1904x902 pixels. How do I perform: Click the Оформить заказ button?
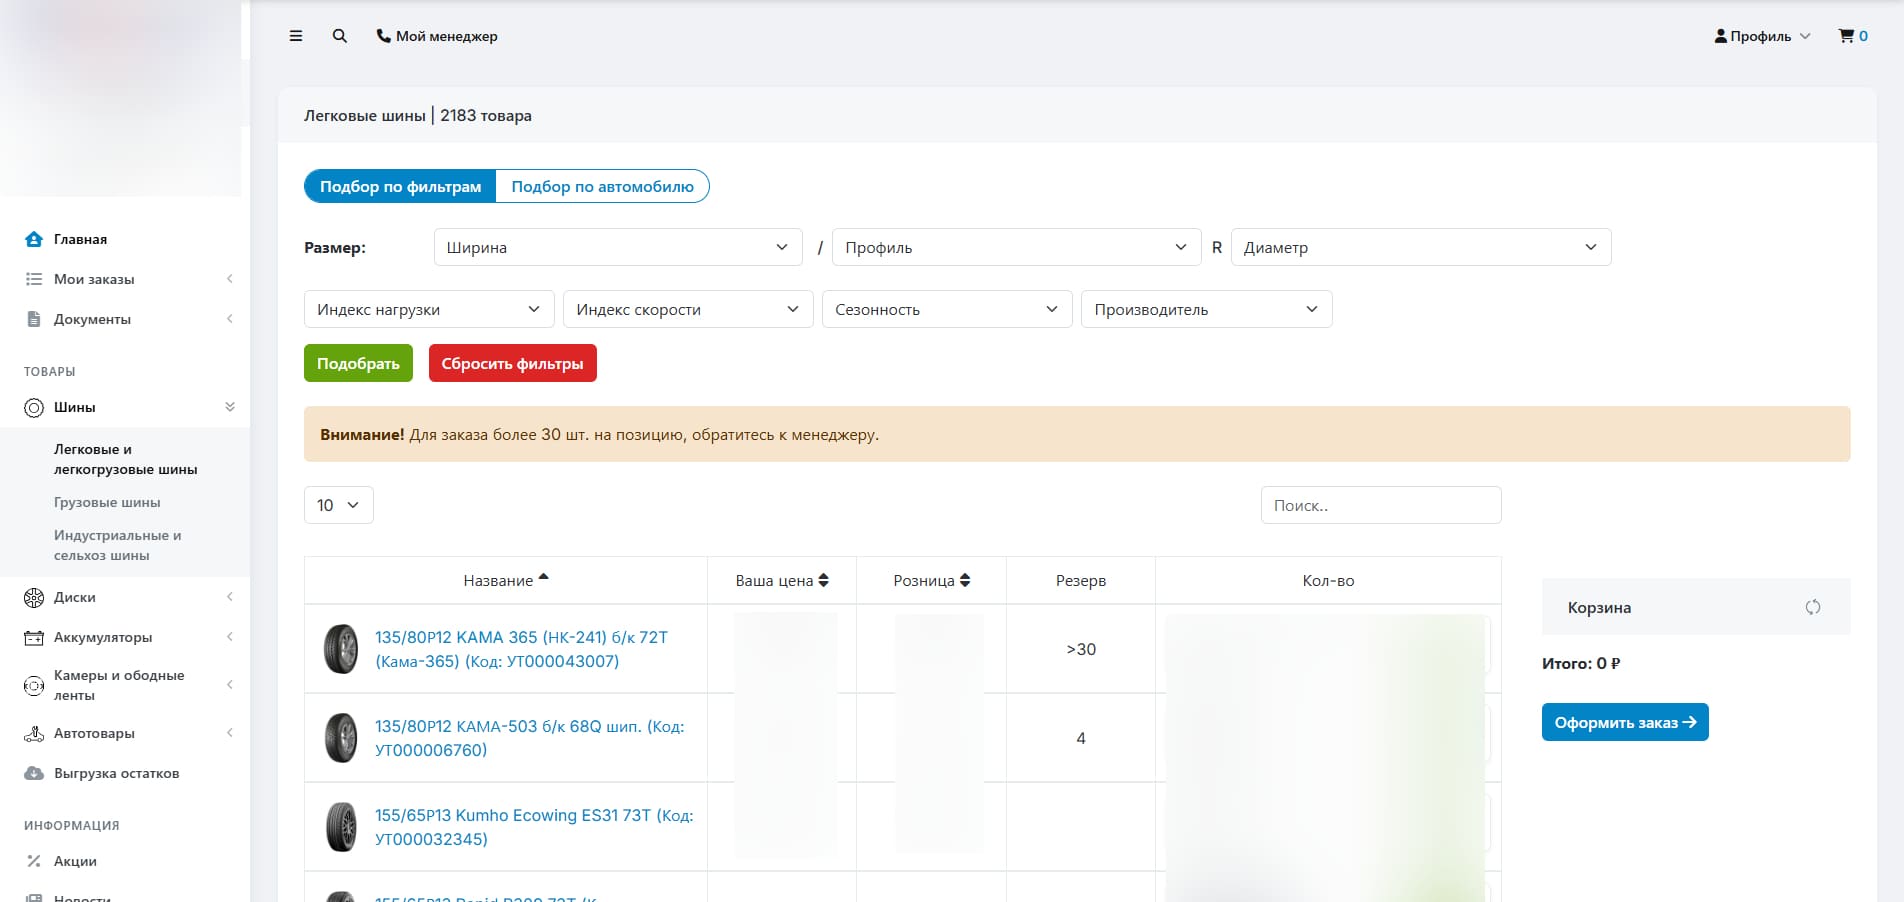(1625, 722)
